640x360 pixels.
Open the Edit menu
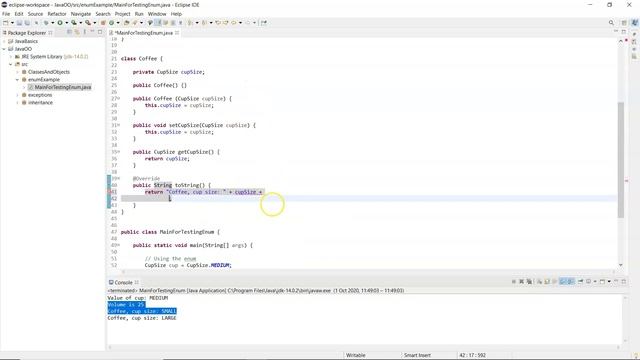[x=19, y=14]
